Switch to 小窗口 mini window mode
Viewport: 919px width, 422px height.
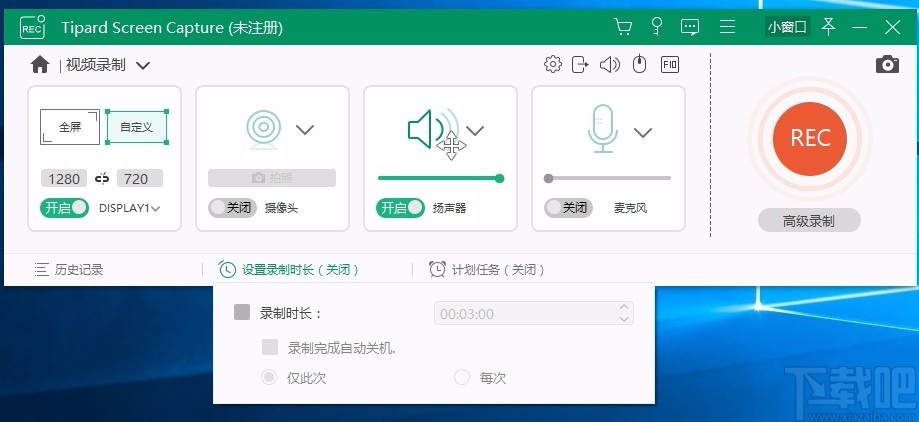(x=788, y=27)
